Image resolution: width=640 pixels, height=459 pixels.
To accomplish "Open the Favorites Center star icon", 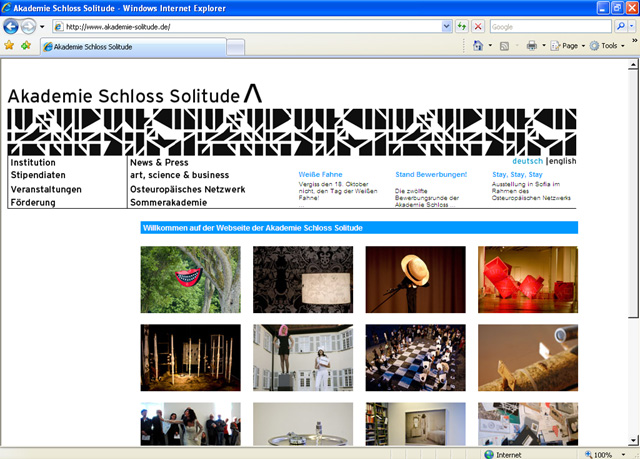I will (x=9, y=46).
